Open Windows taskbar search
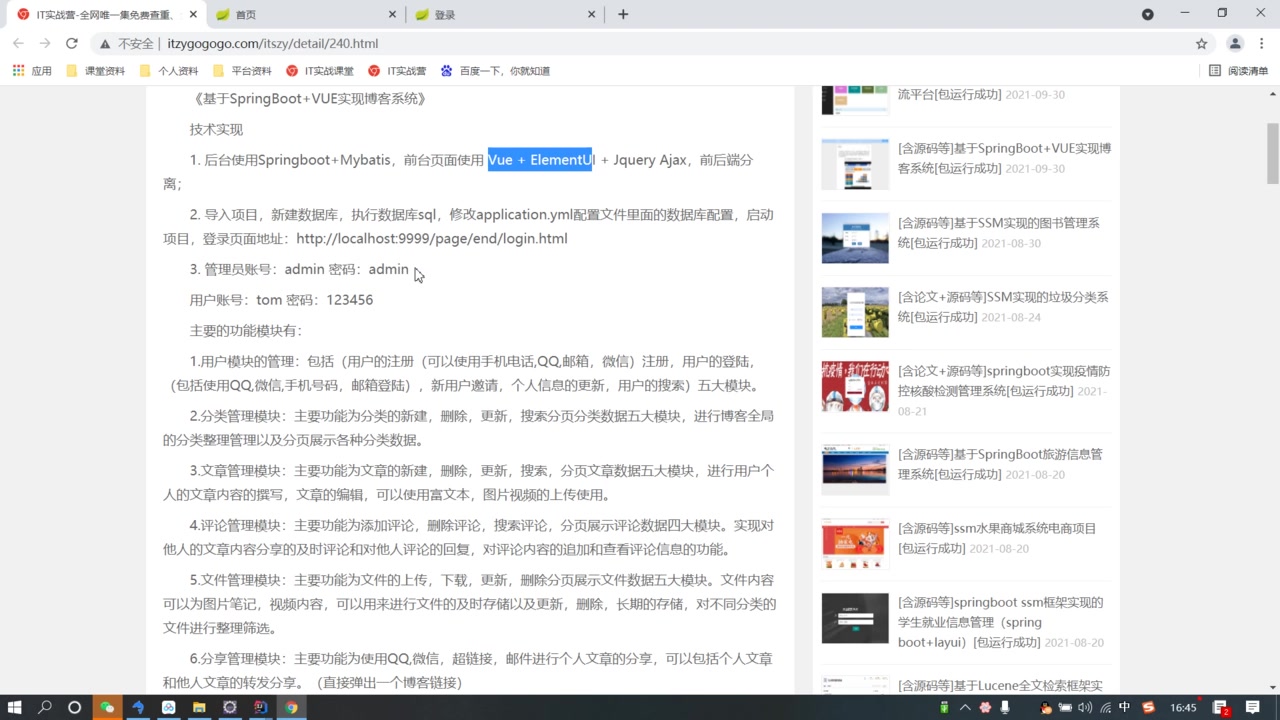This screenshot has width=1280, height=720. point(45,707)
